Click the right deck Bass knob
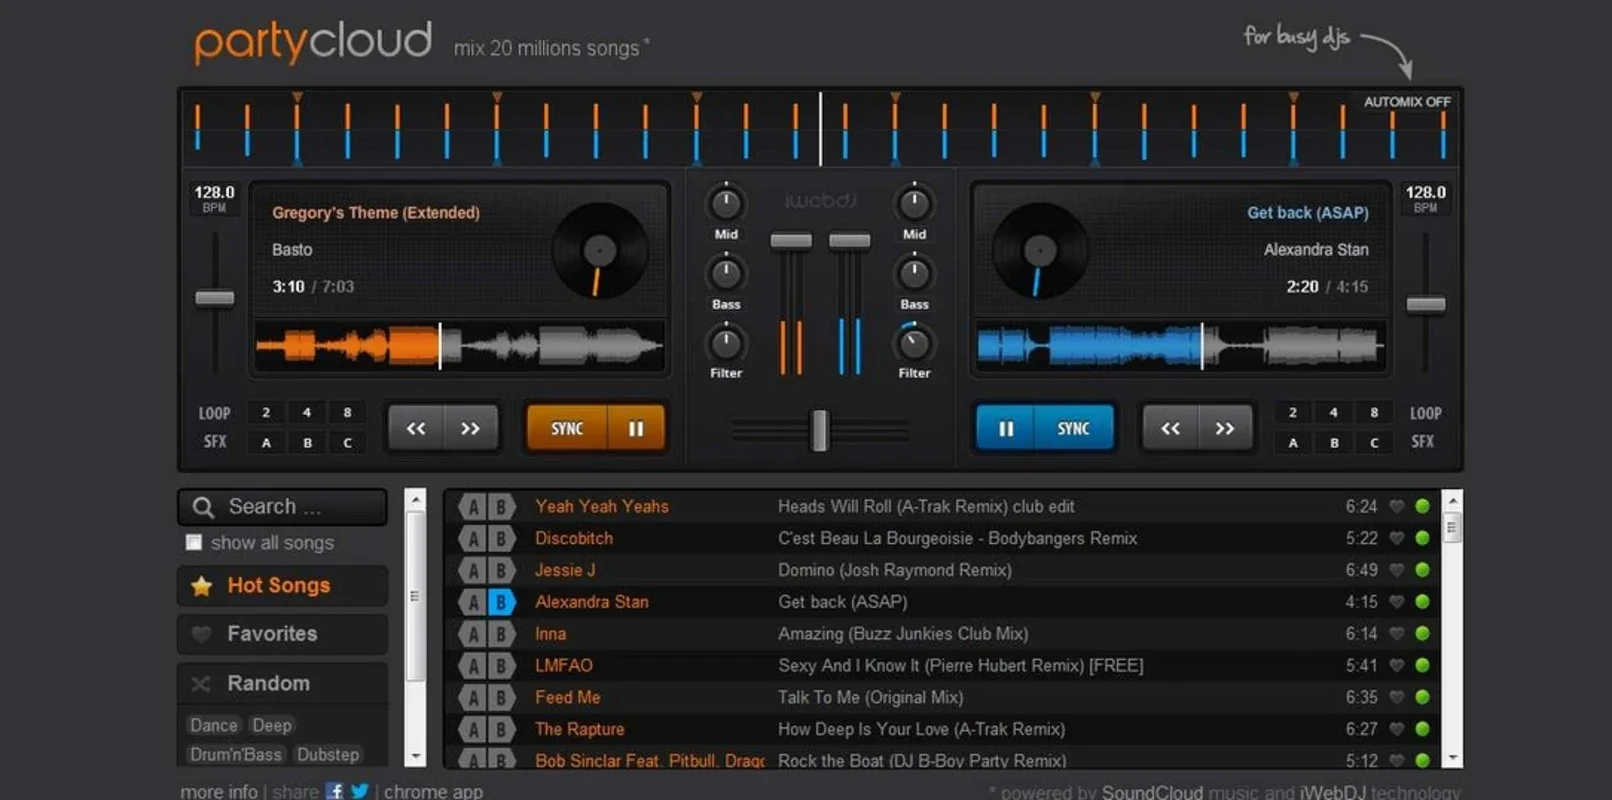The height and width of the screenshot is (800, 1612). point(914,273)
